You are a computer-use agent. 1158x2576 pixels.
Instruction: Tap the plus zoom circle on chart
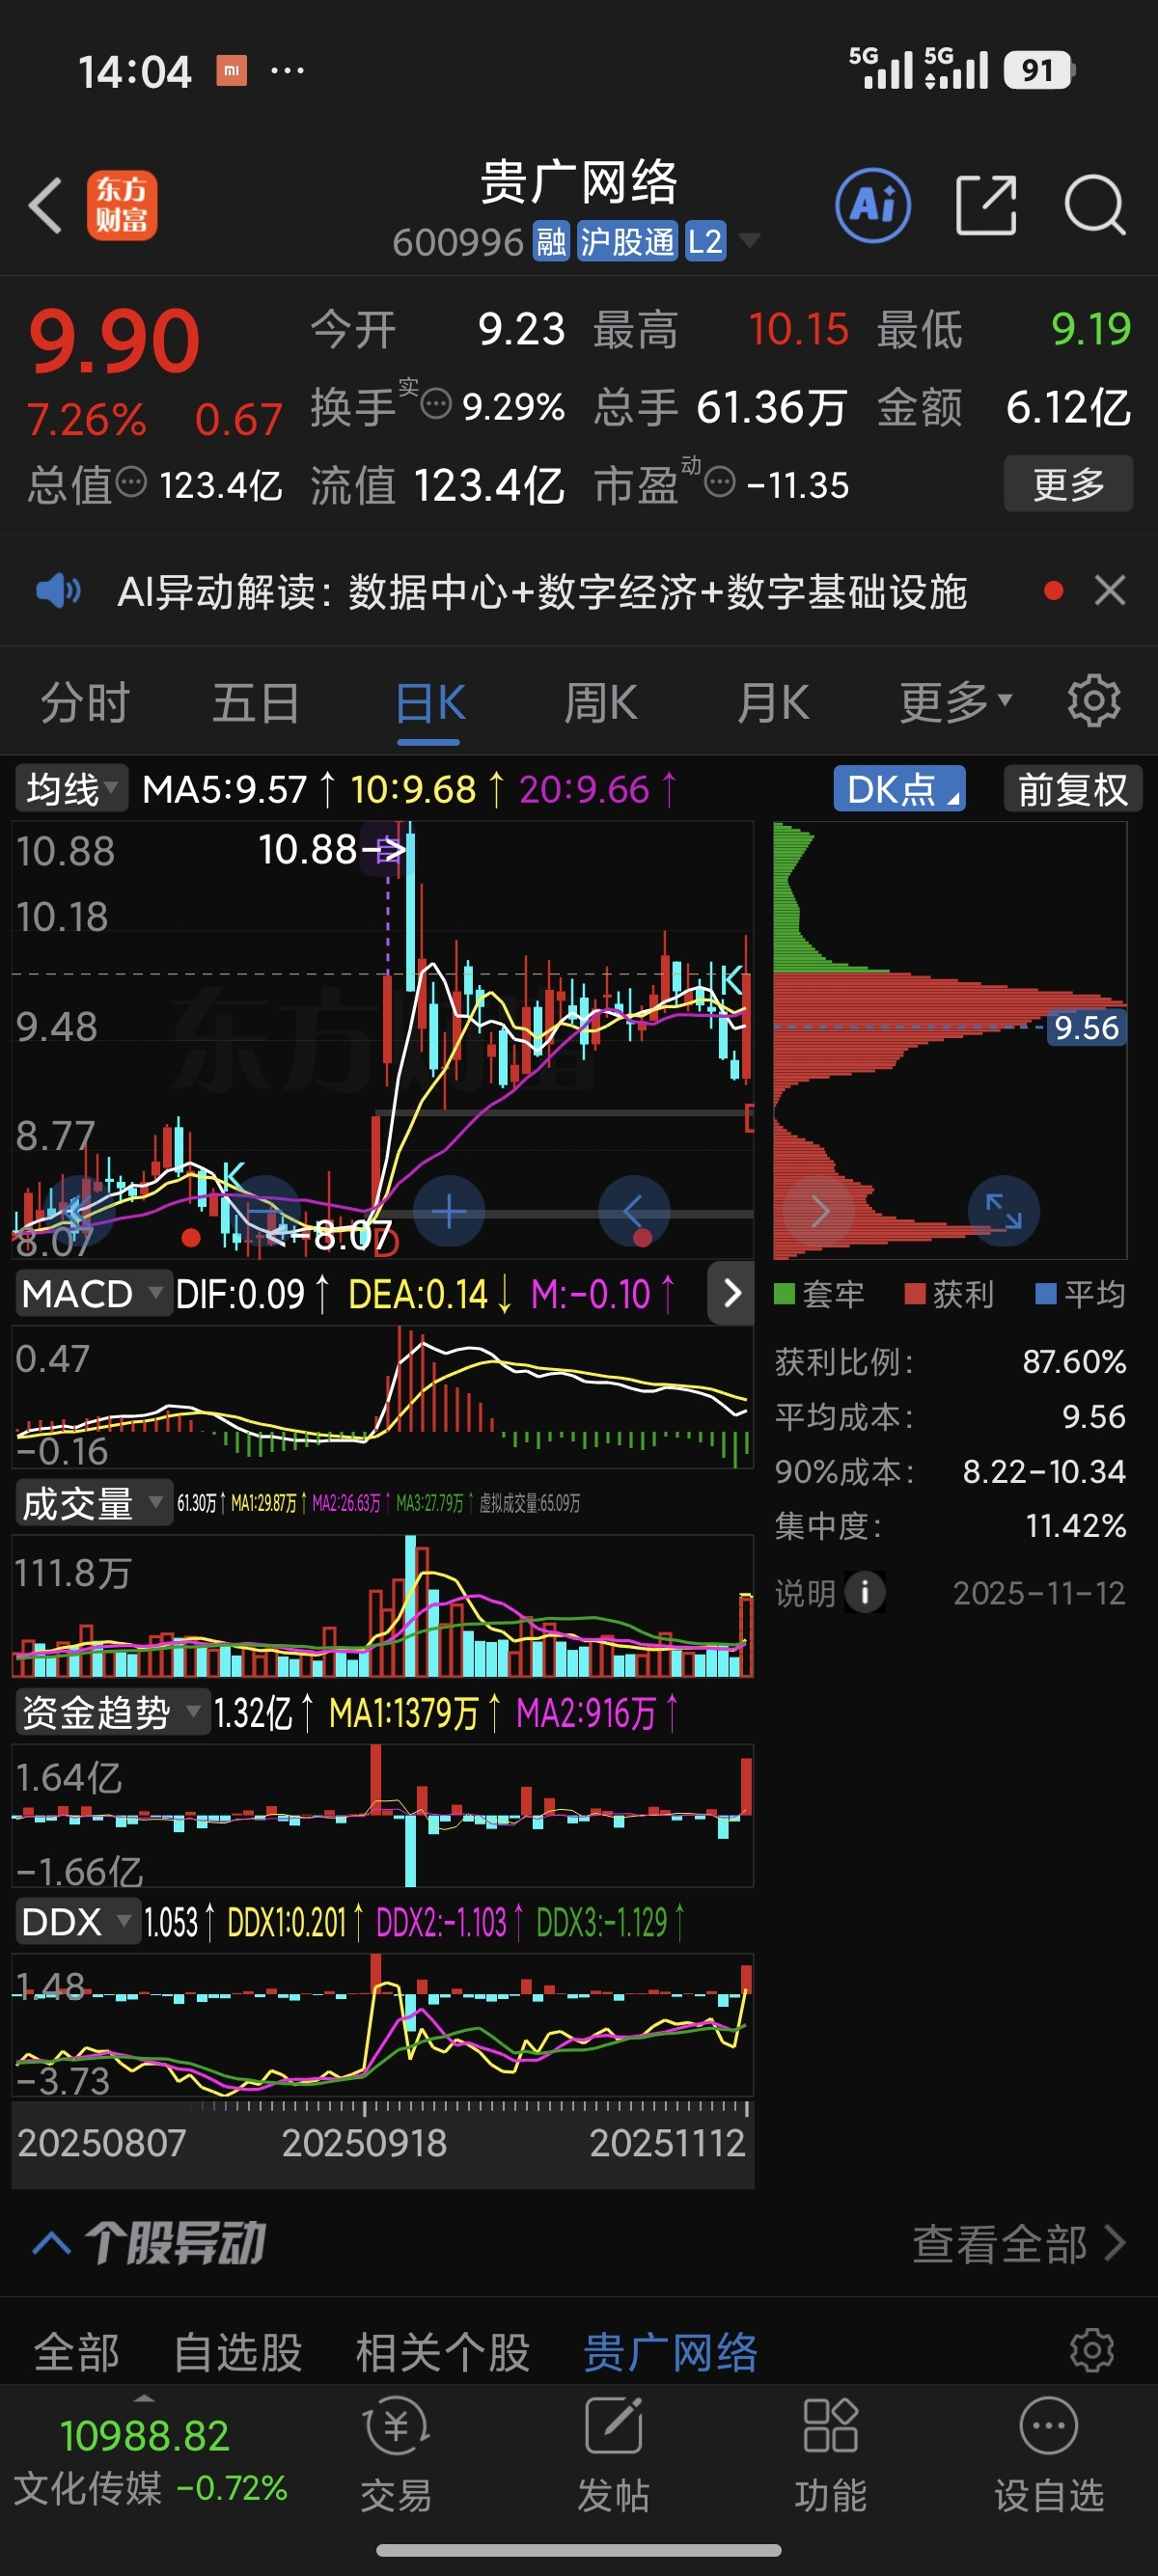448,1212
